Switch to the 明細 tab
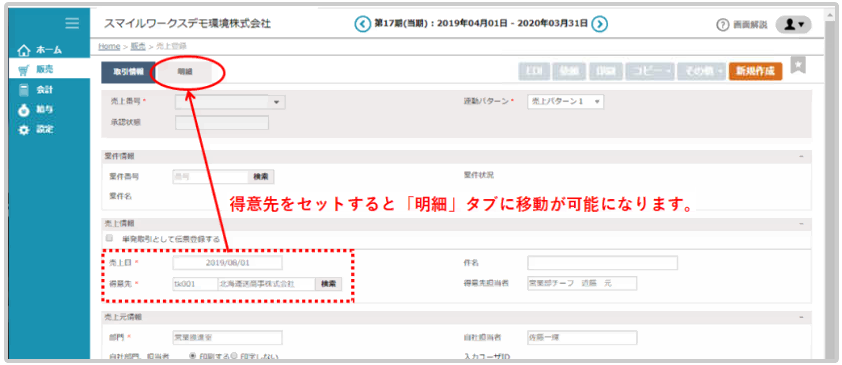 (185, 72)
